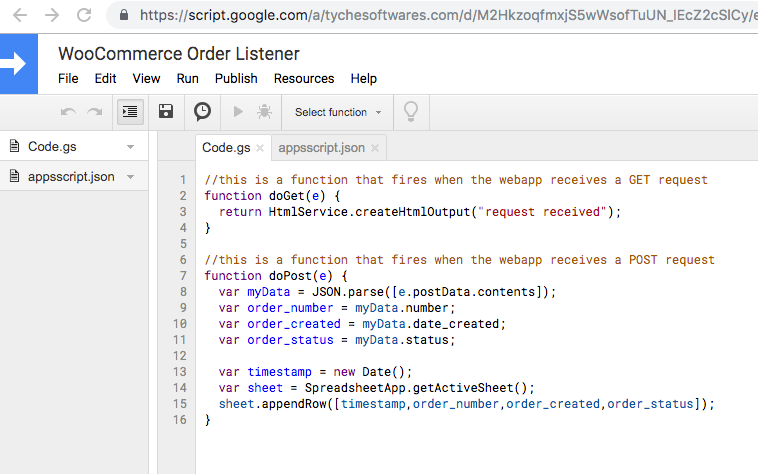The height and width of the screenshot is (474, 758).
Task: Click the lightbulb hint icon
Action: click(410, 112)
